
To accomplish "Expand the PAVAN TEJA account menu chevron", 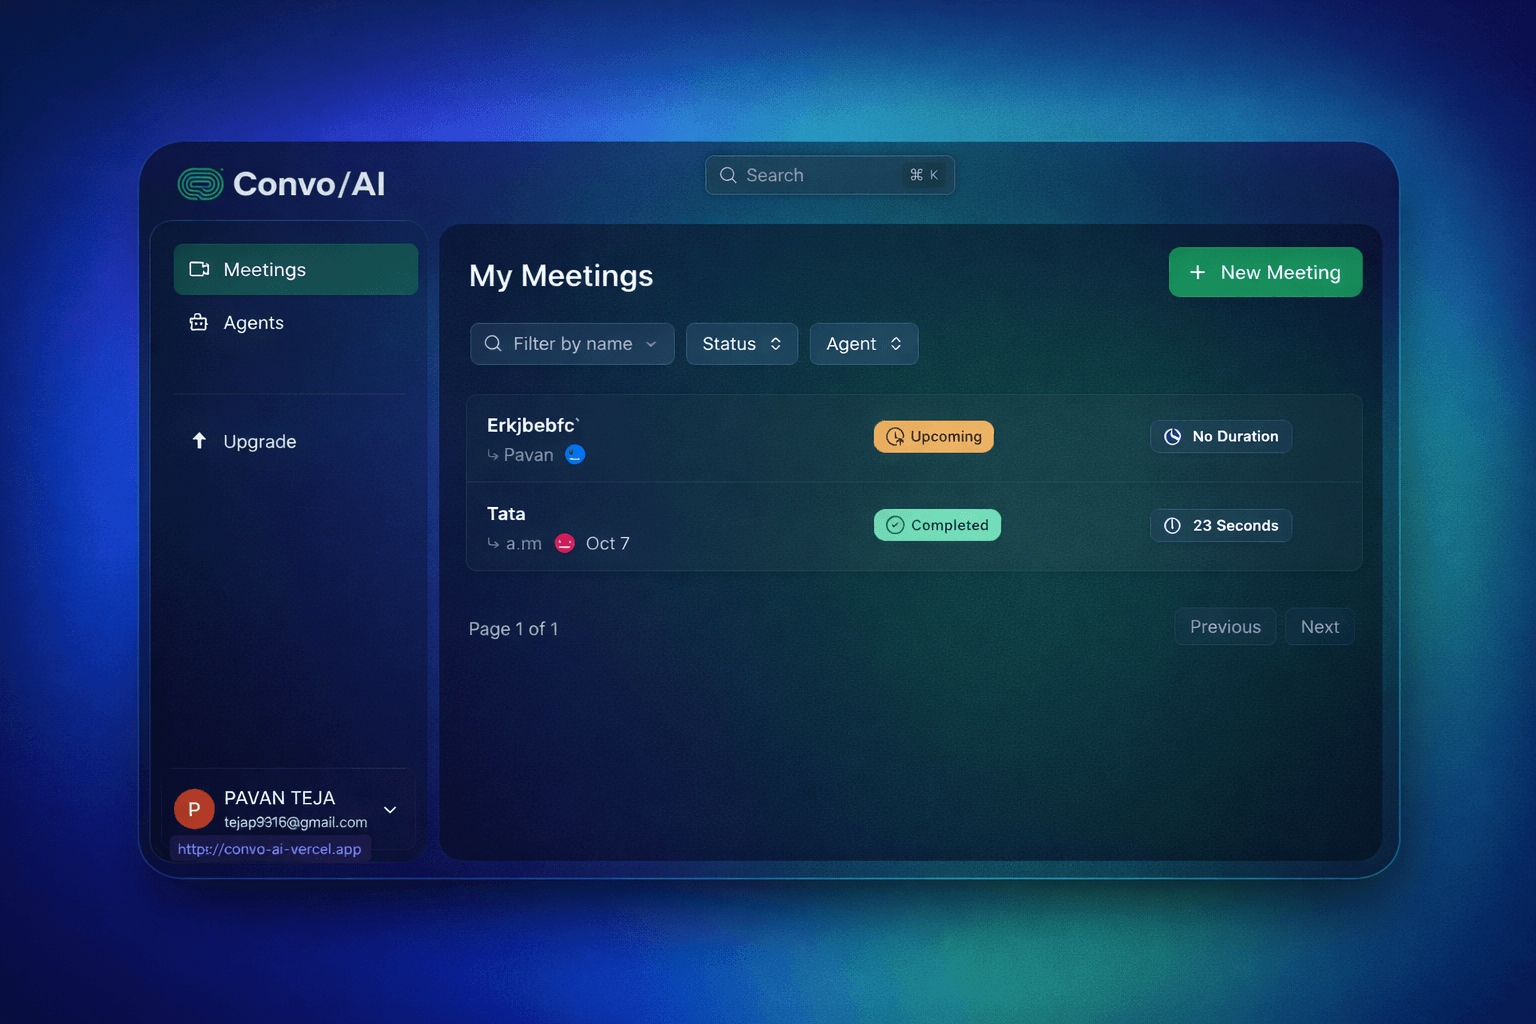I will coord(390,810).
